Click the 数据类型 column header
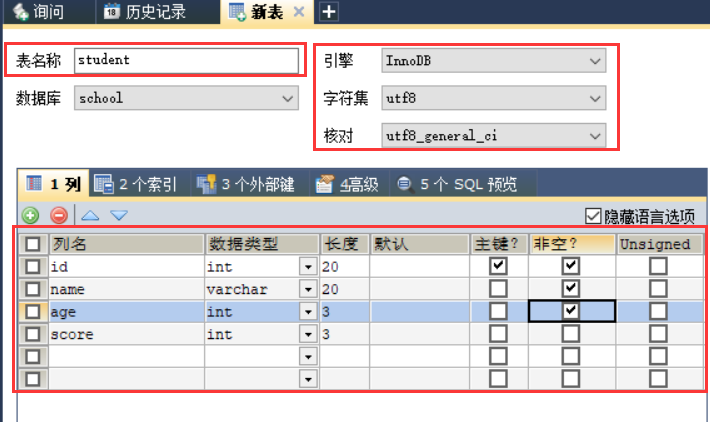This screenshot has height=422, width=710. pyautogui.click(x=262, y=244)
